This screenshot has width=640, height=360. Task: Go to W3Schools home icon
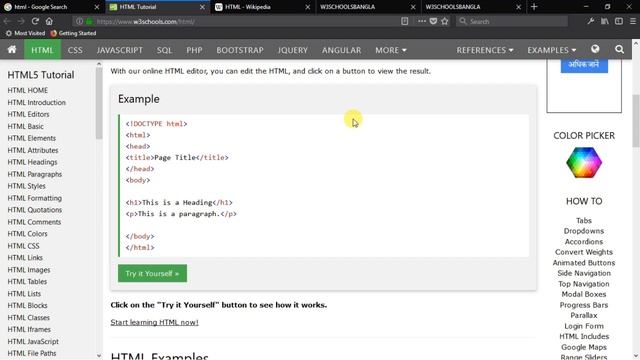[12, 49]
